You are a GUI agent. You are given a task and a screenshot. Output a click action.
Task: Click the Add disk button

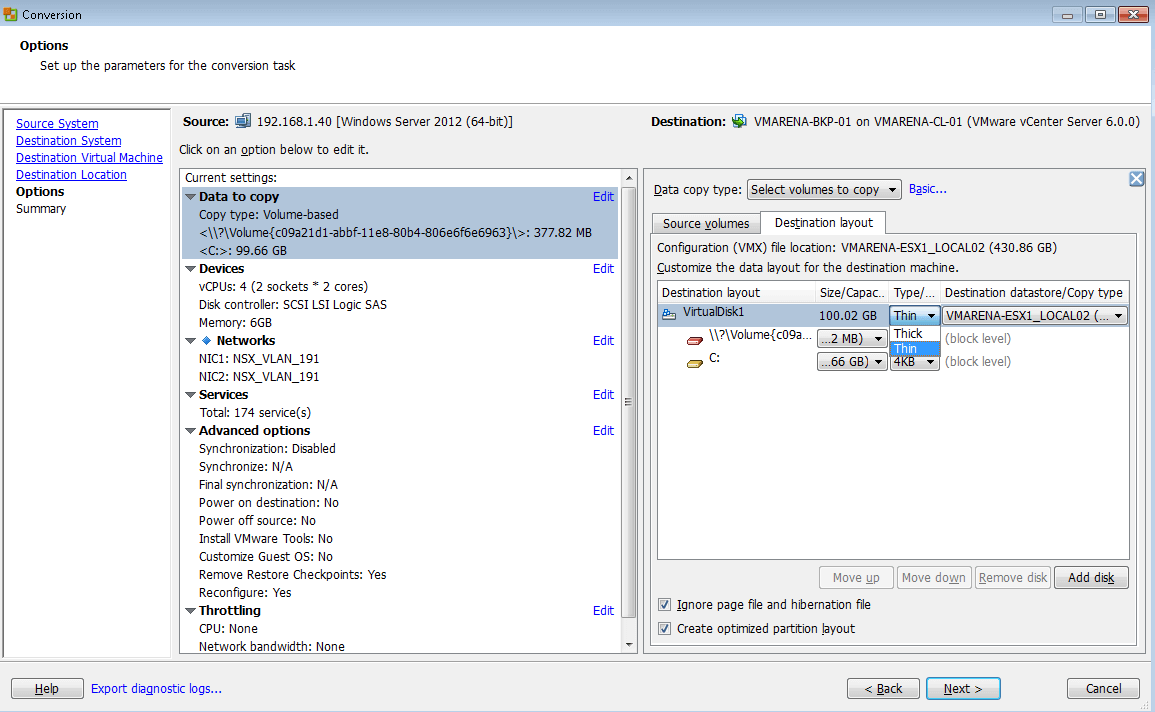[1091, 578]
